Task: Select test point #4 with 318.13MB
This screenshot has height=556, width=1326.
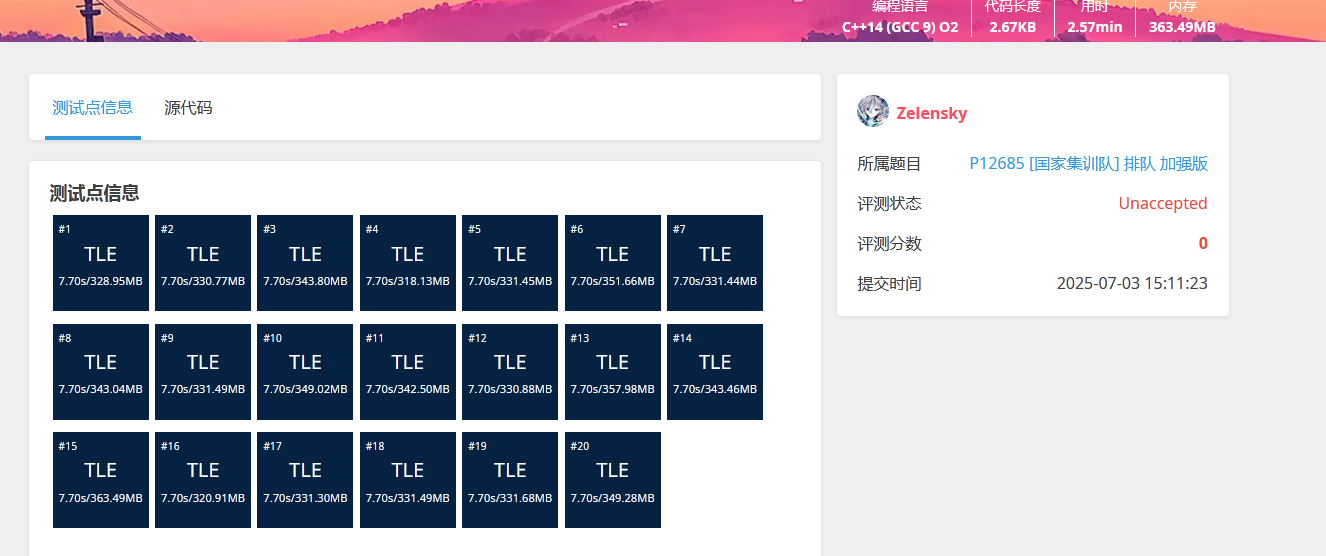Action: [408, 263]
